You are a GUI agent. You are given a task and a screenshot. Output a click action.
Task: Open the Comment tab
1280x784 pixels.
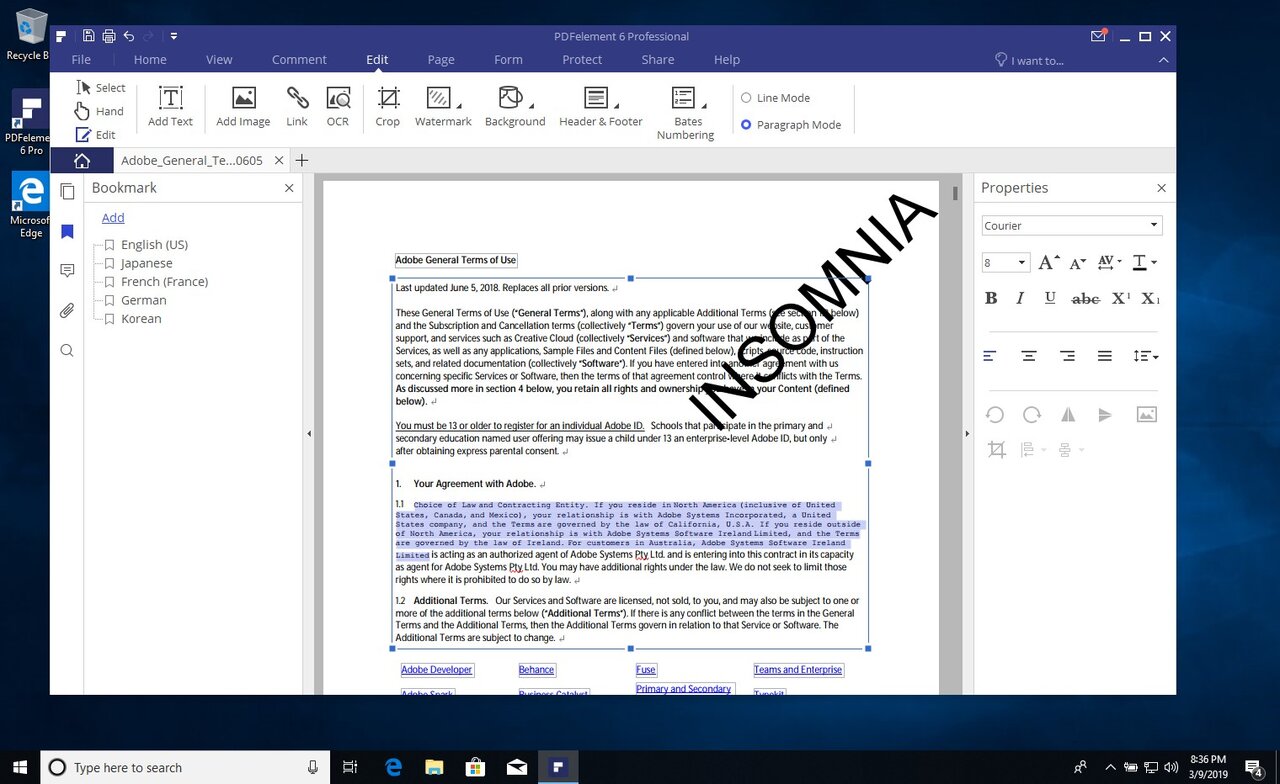click(299, 60)
